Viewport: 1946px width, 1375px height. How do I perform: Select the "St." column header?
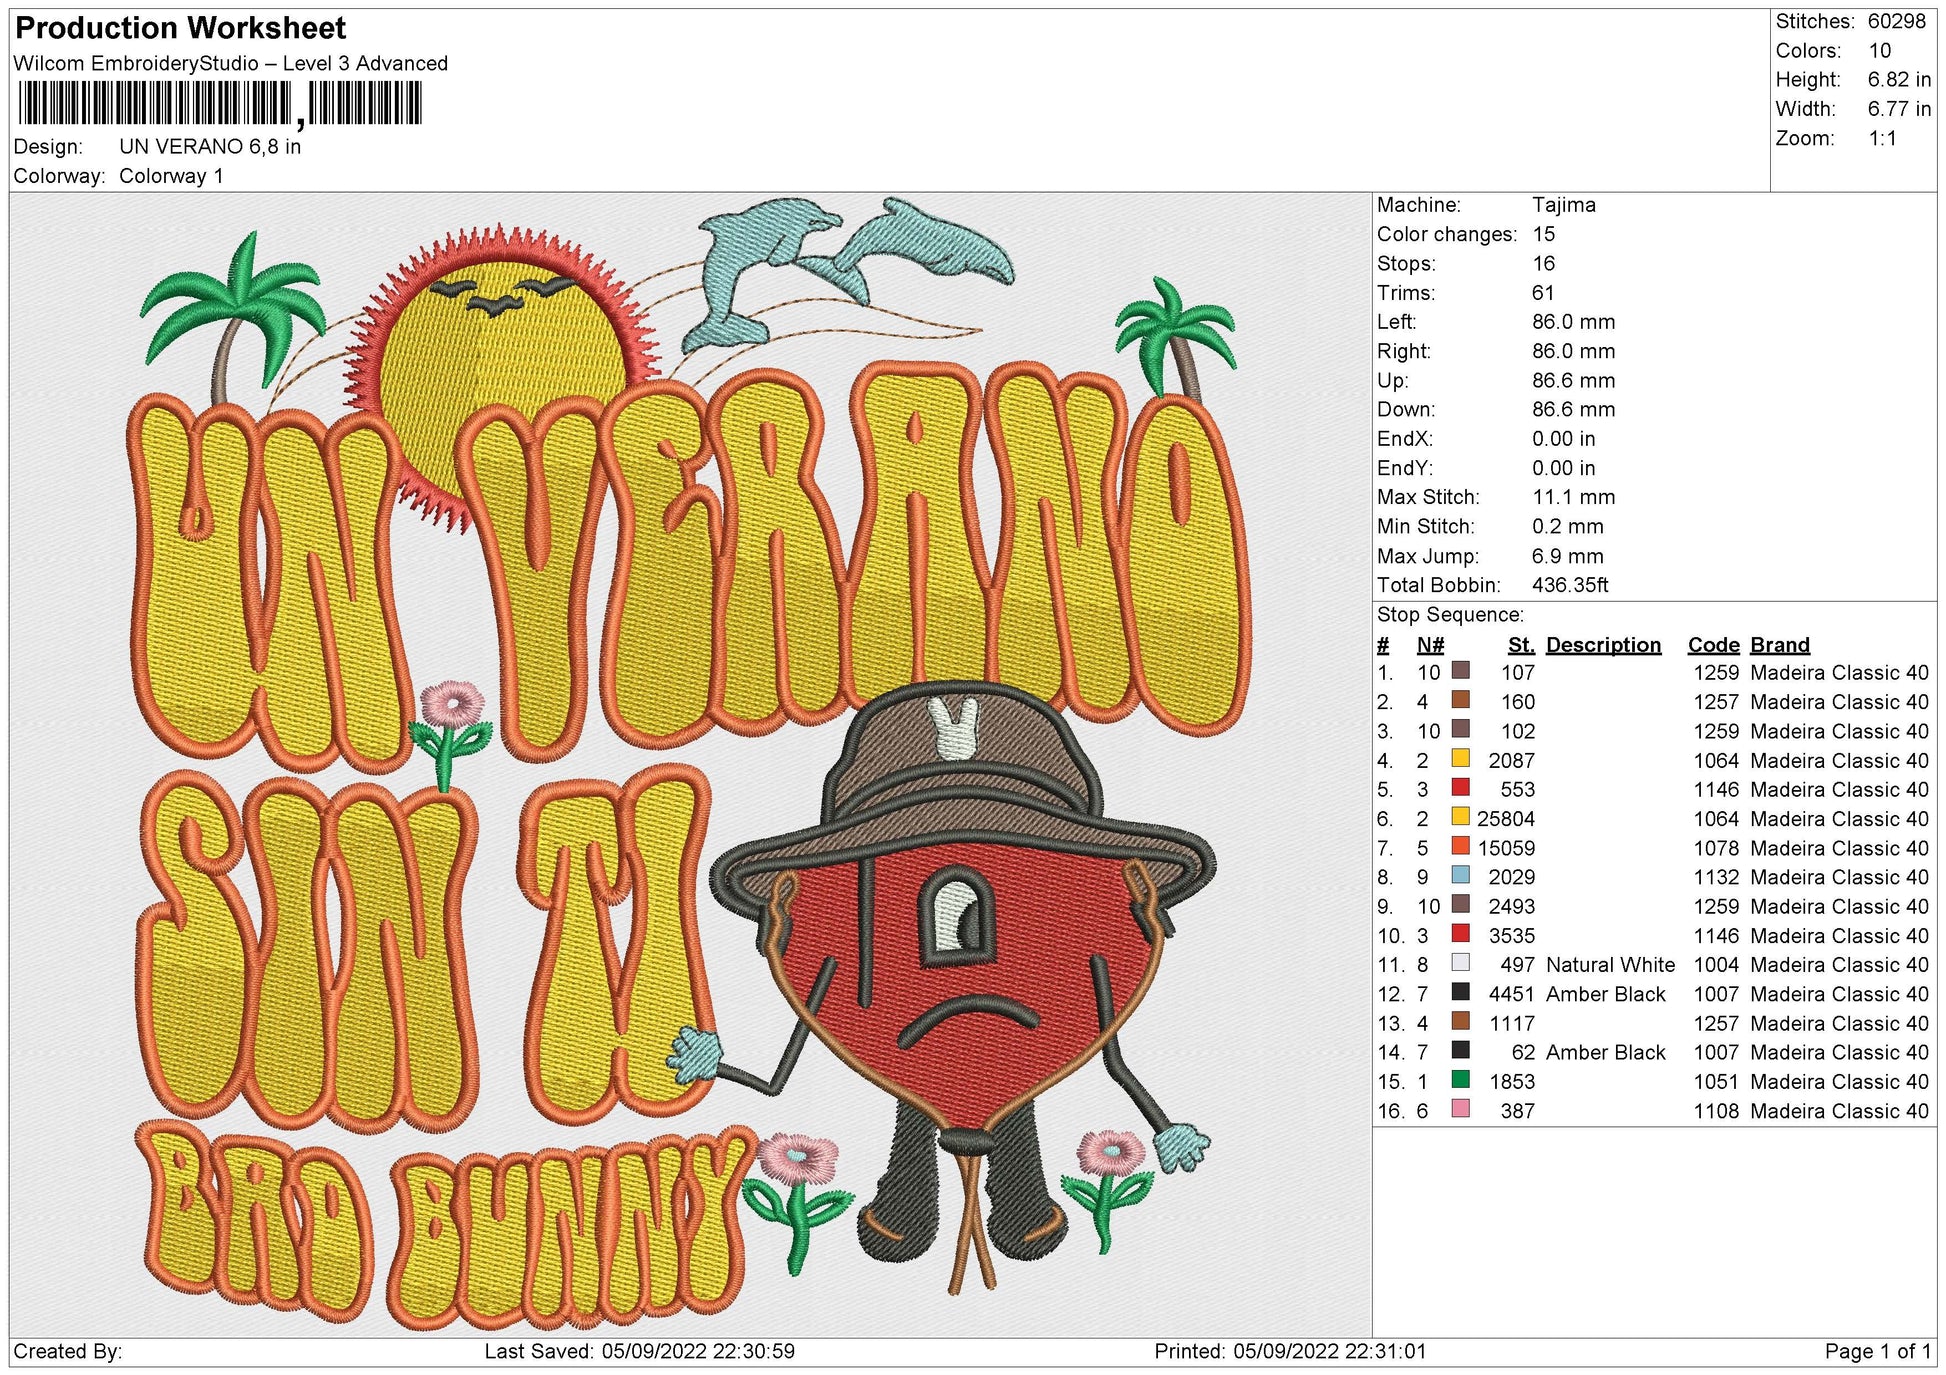click(1521, 645)
